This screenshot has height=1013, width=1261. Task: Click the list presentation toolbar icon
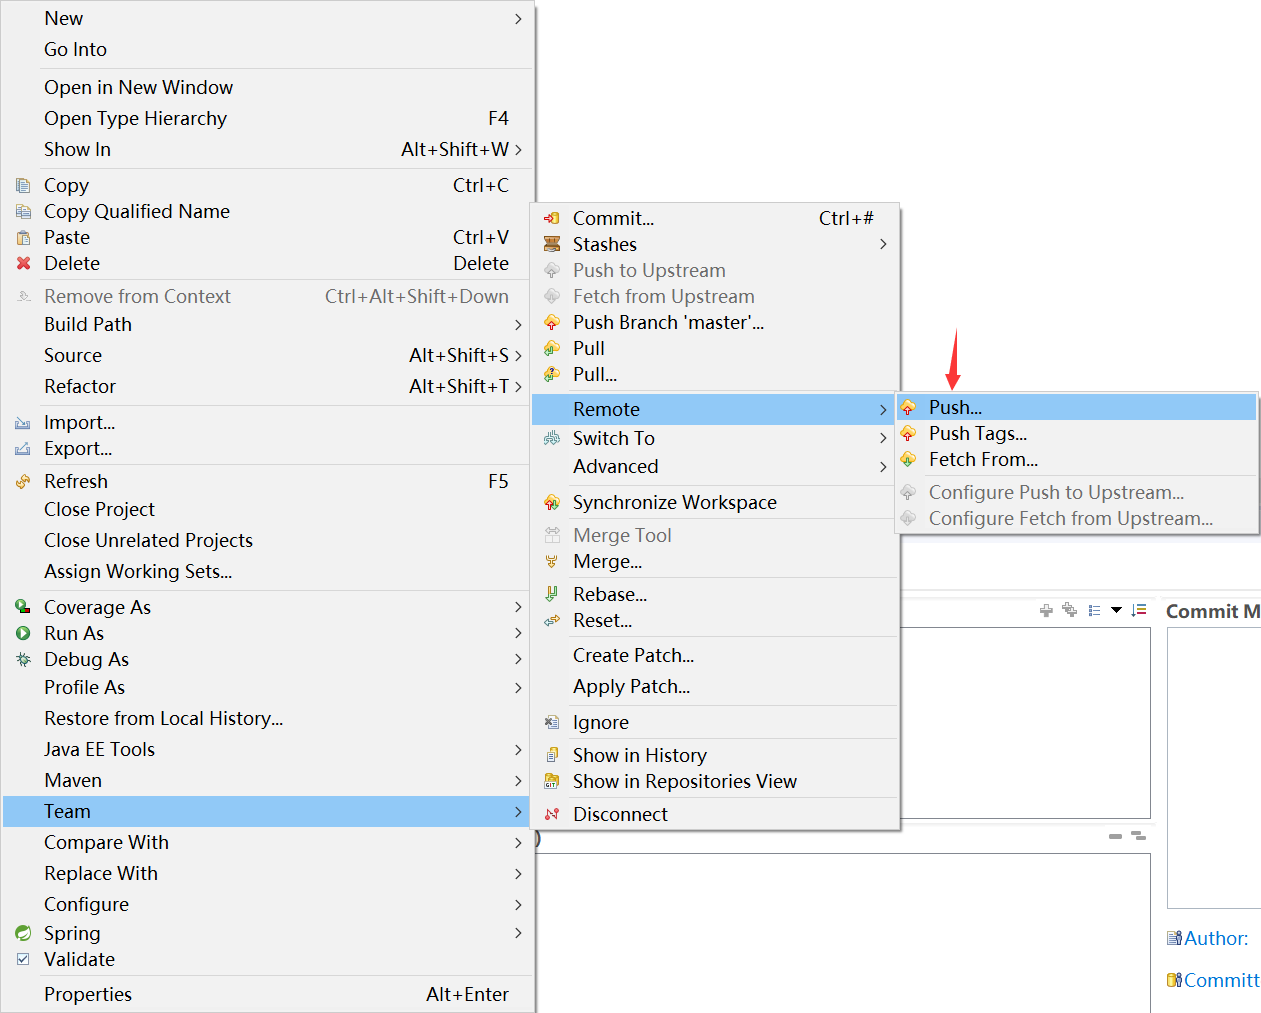[x=1094, y=610]
